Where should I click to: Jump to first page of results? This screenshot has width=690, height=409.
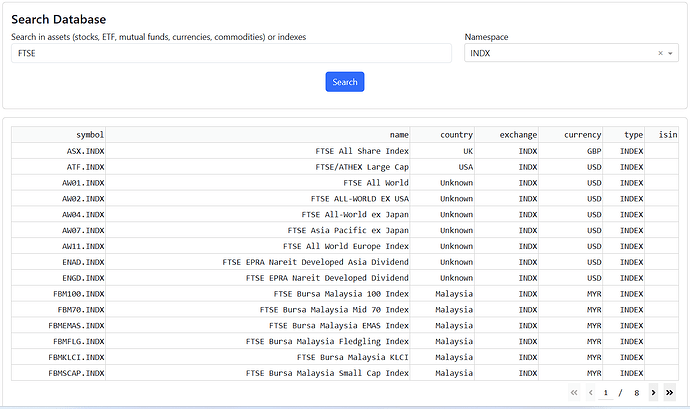point(574,393)
